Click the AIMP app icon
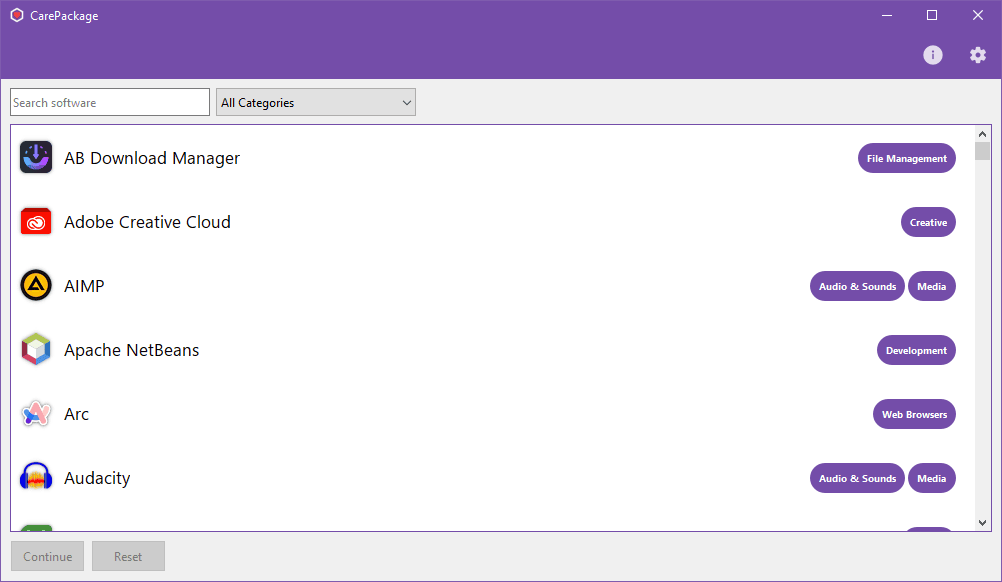The width and height of the screenshot is (1002, 582). tap(36, 286)
